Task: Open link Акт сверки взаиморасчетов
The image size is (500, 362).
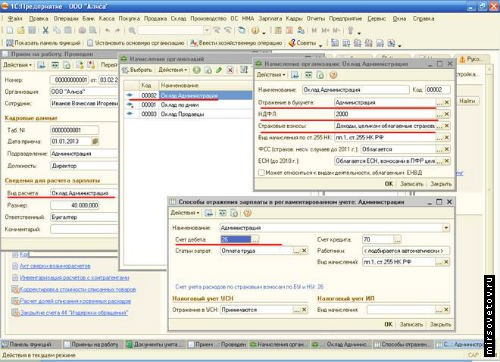Action: (x=55, y=266)
